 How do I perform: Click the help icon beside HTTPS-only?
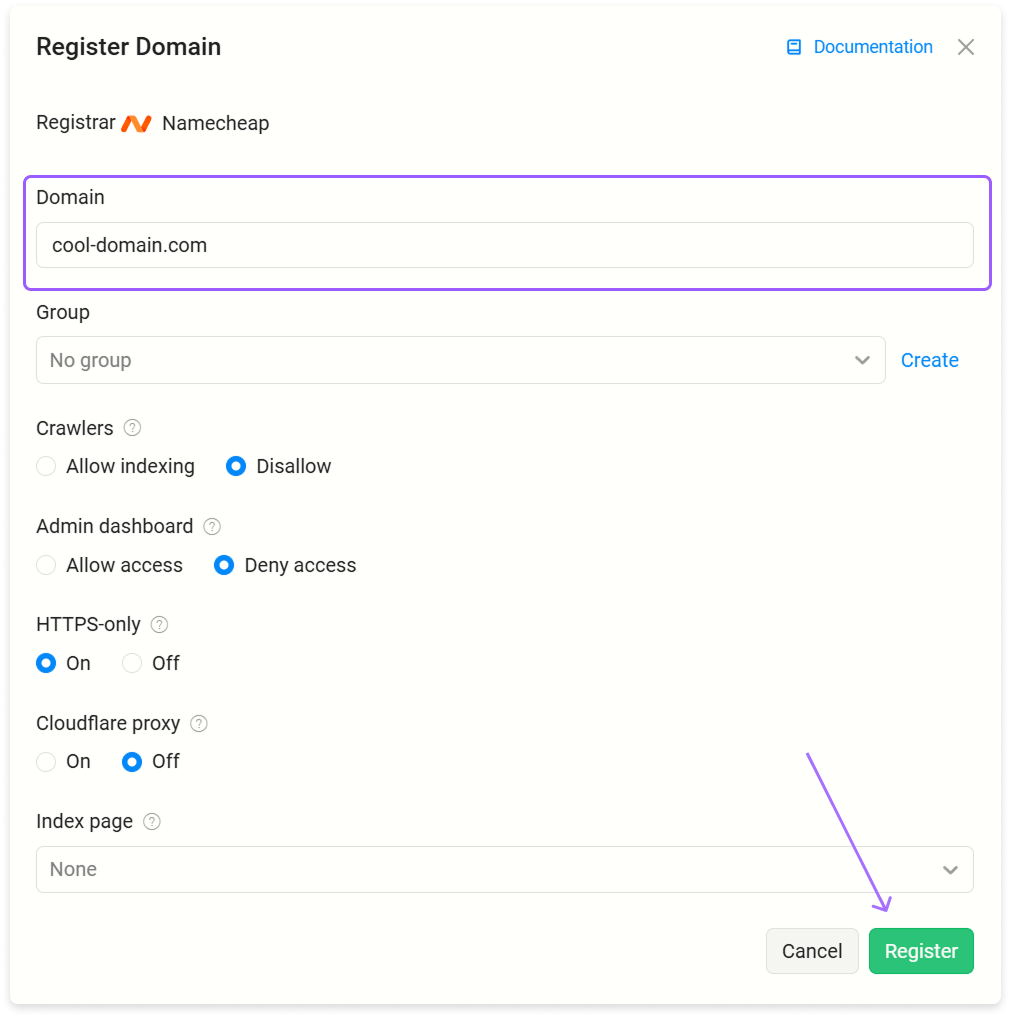coord(159,625)
